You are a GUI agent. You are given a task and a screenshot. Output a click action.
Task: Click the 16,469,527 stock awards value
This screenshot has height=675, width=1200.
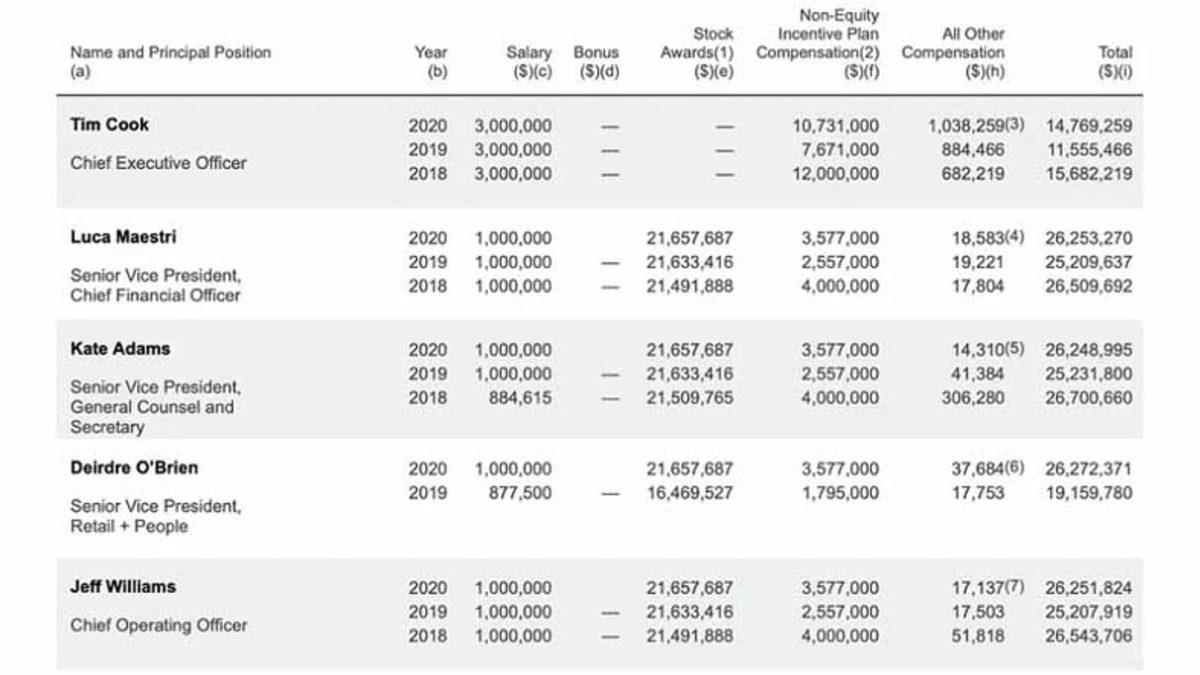[x=689, y=493]
